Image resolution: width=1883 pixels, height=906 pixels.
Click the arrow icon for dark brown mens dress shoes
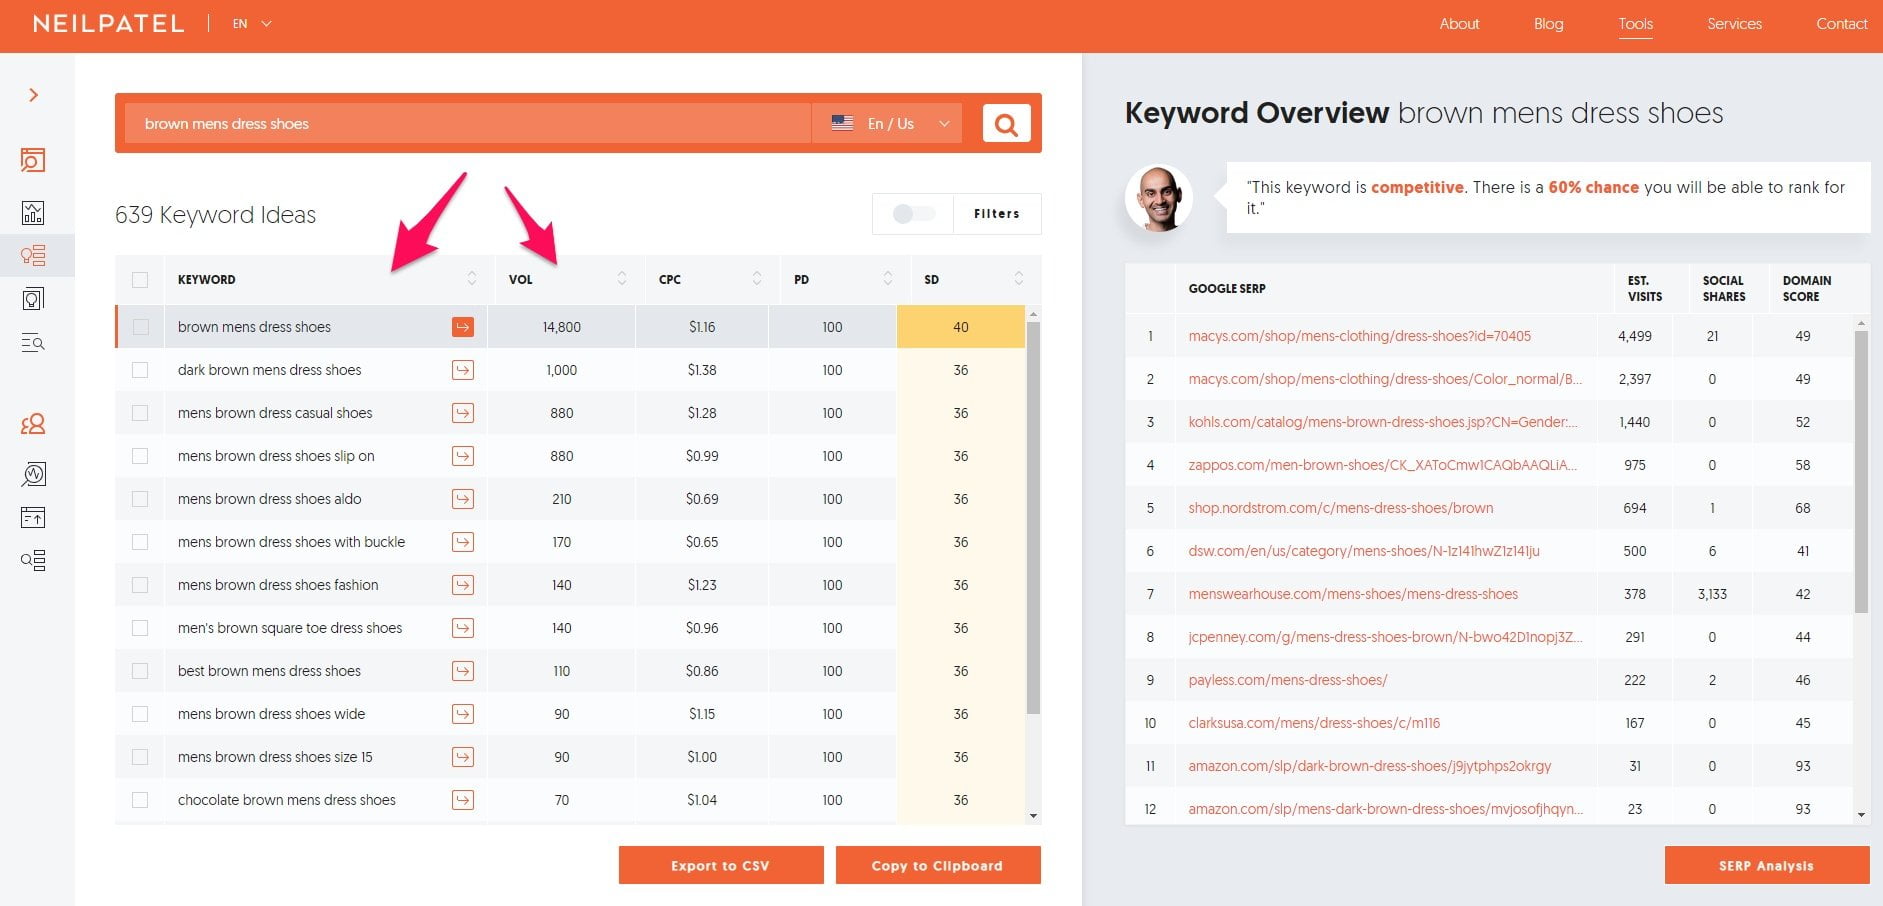(463, 370)
